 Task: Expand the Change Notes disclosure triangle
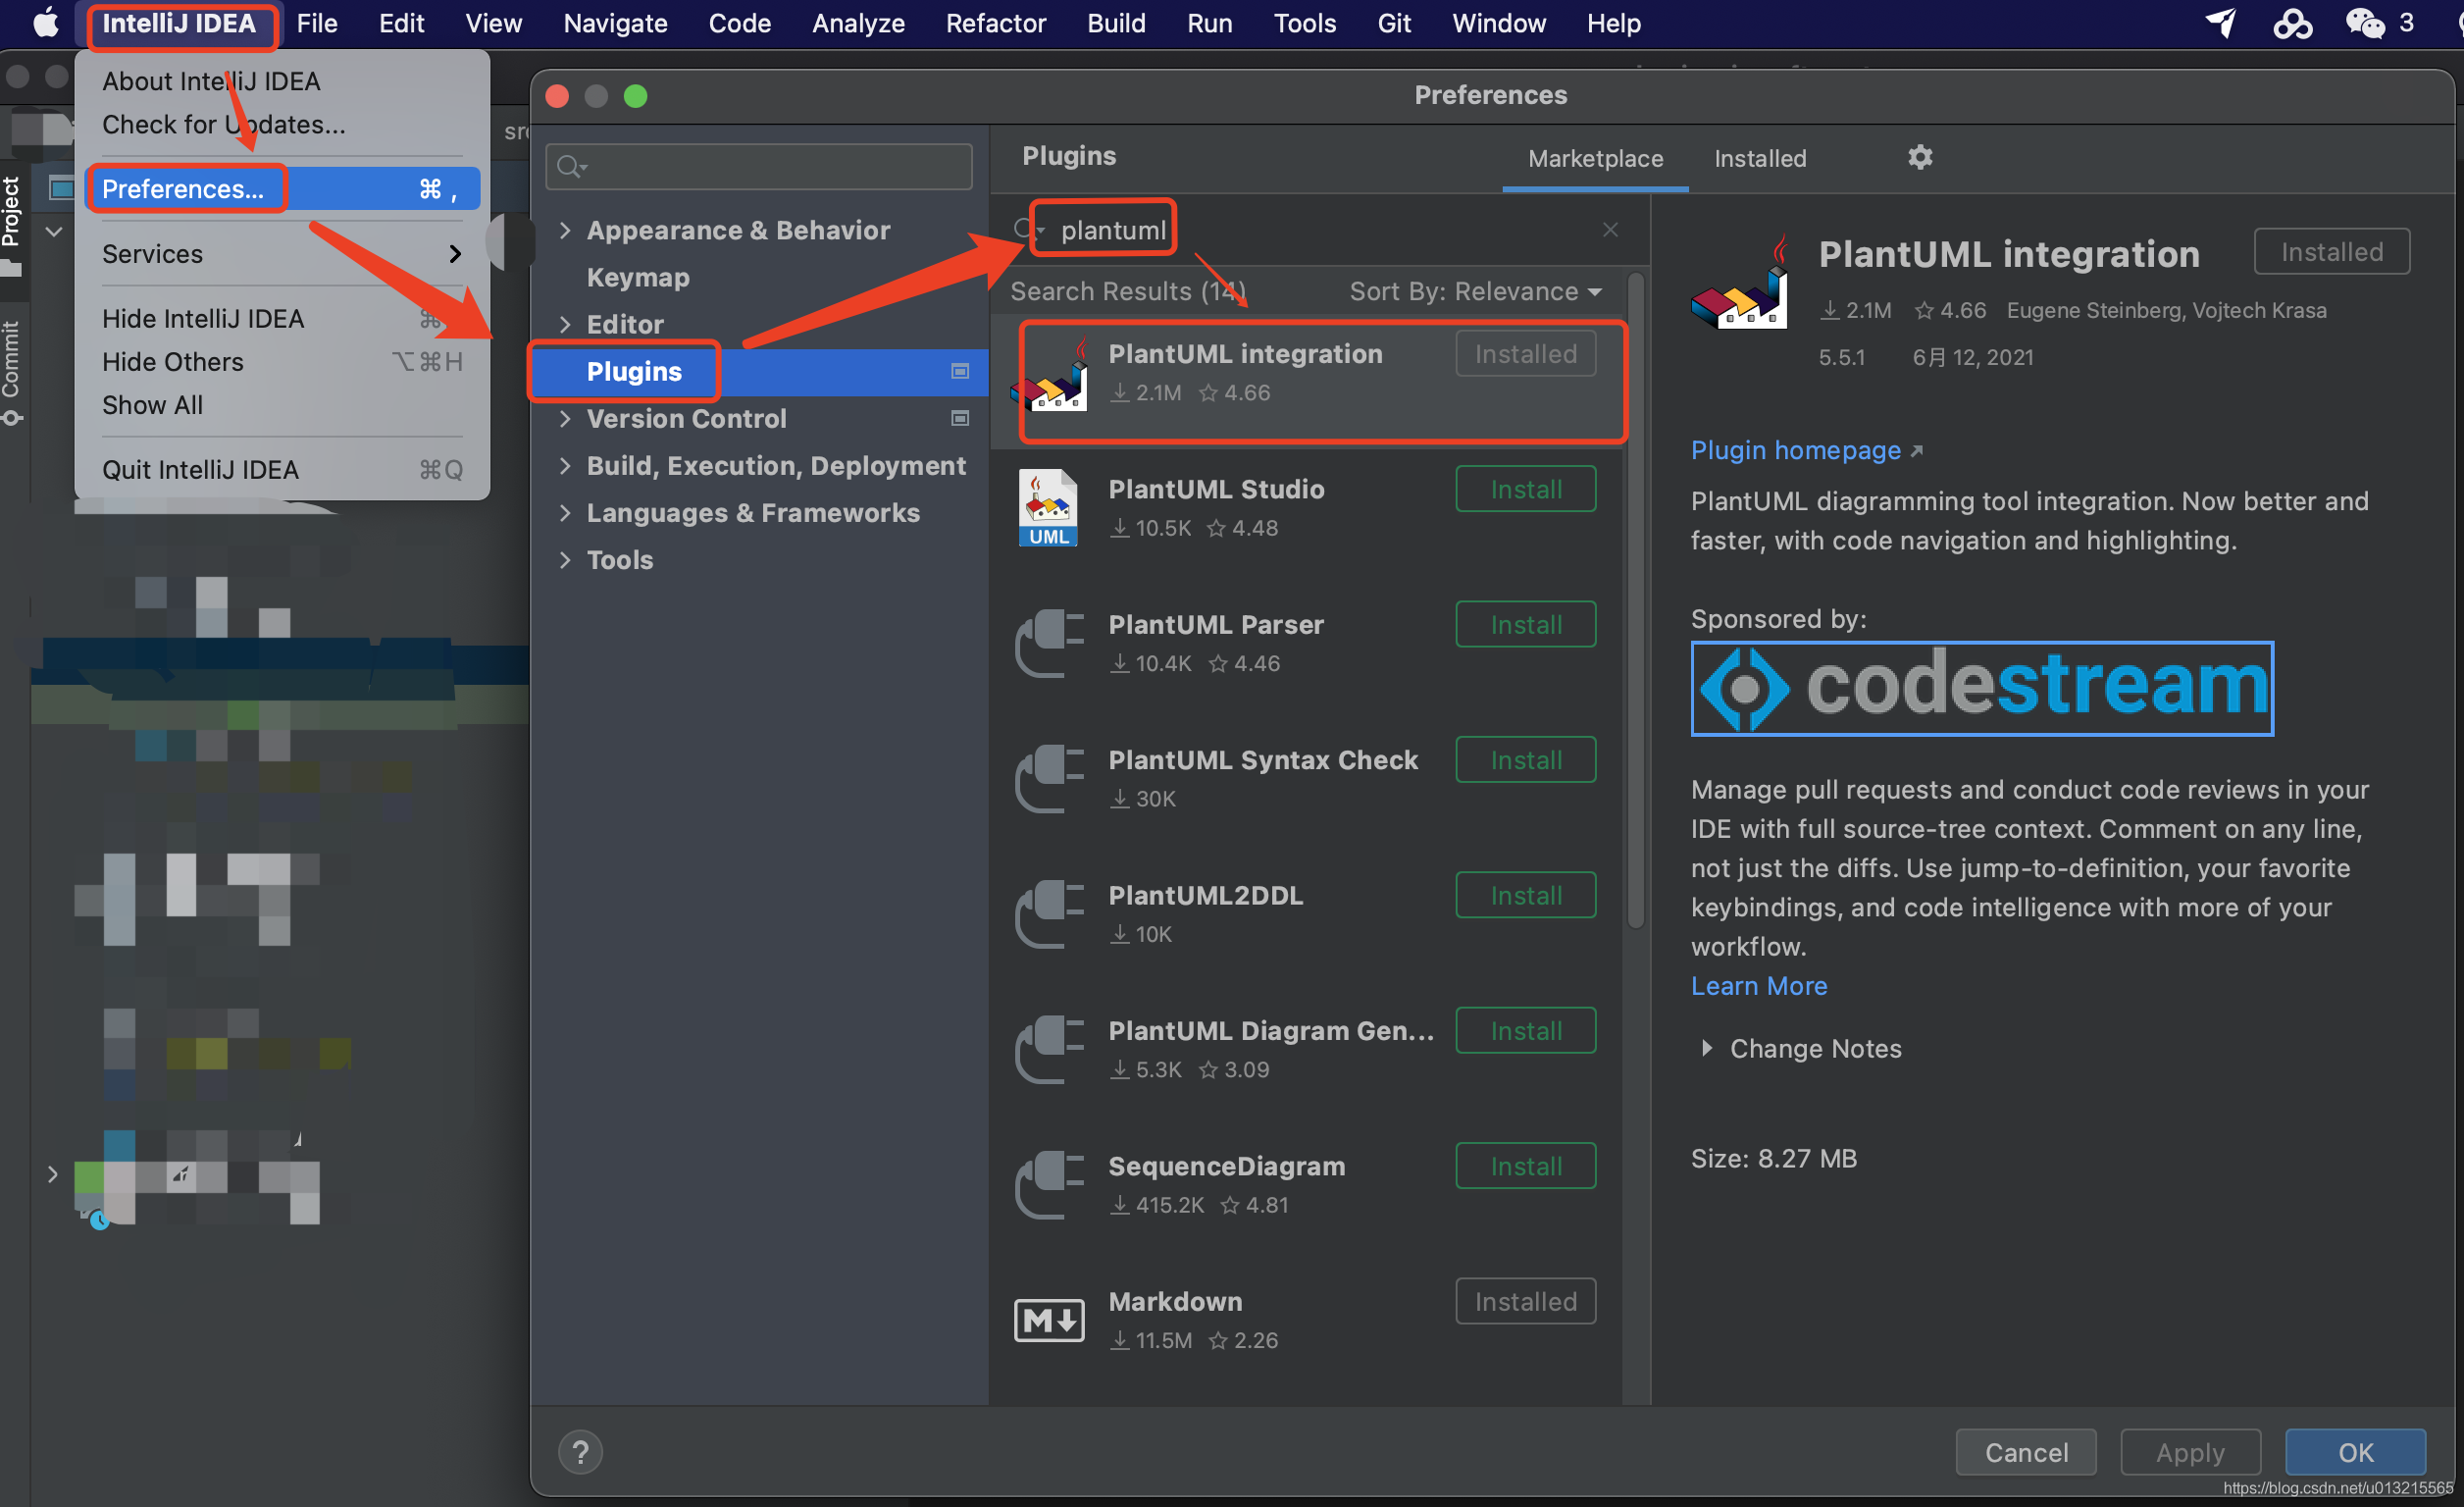click(x=1707, y=1048)
